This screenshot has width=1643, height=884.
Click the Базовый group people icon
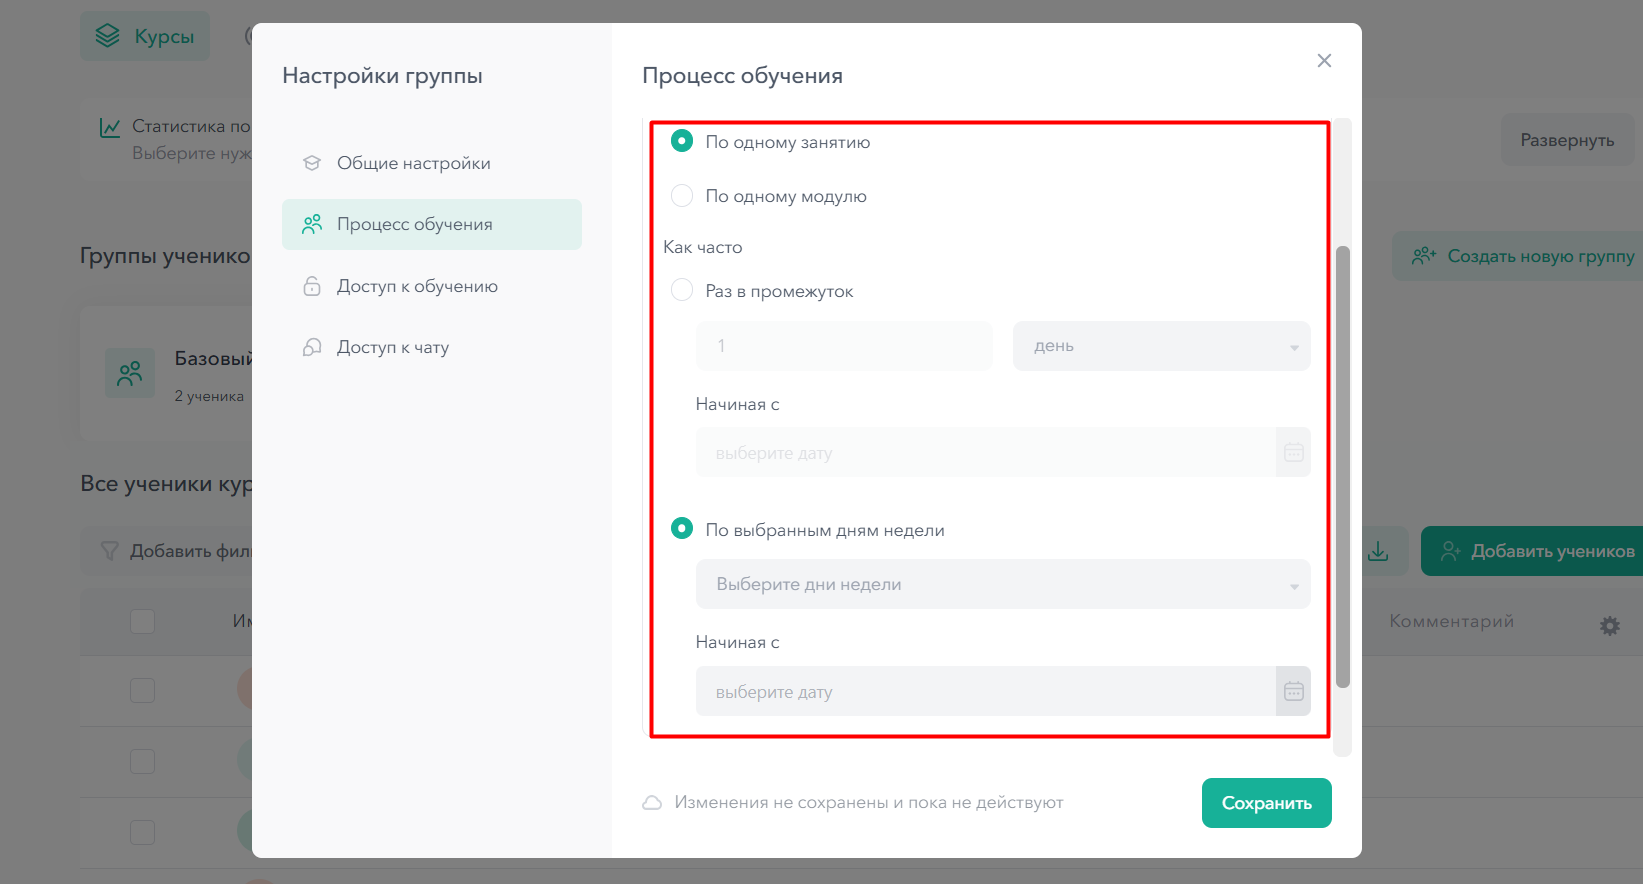click(130, 373)
